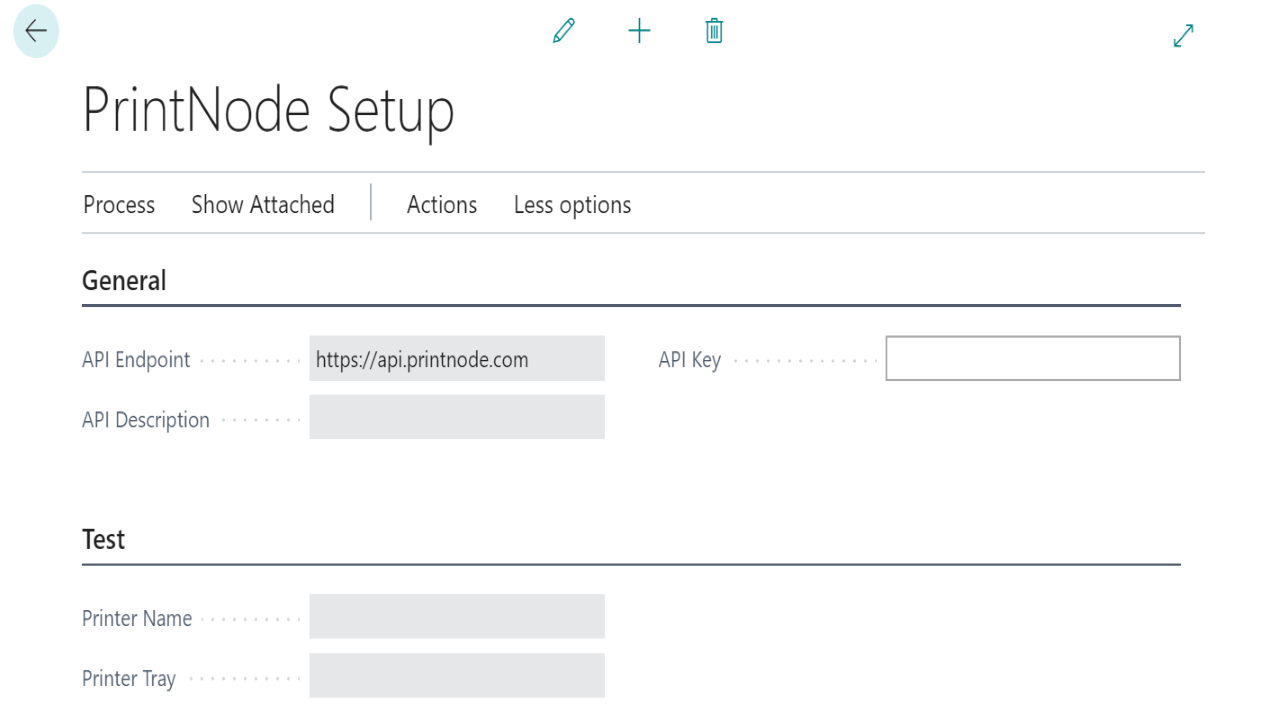This screenshot has height=720, width=1280.
Task: Focus the API Key input box
Action: coord(1033,358)
